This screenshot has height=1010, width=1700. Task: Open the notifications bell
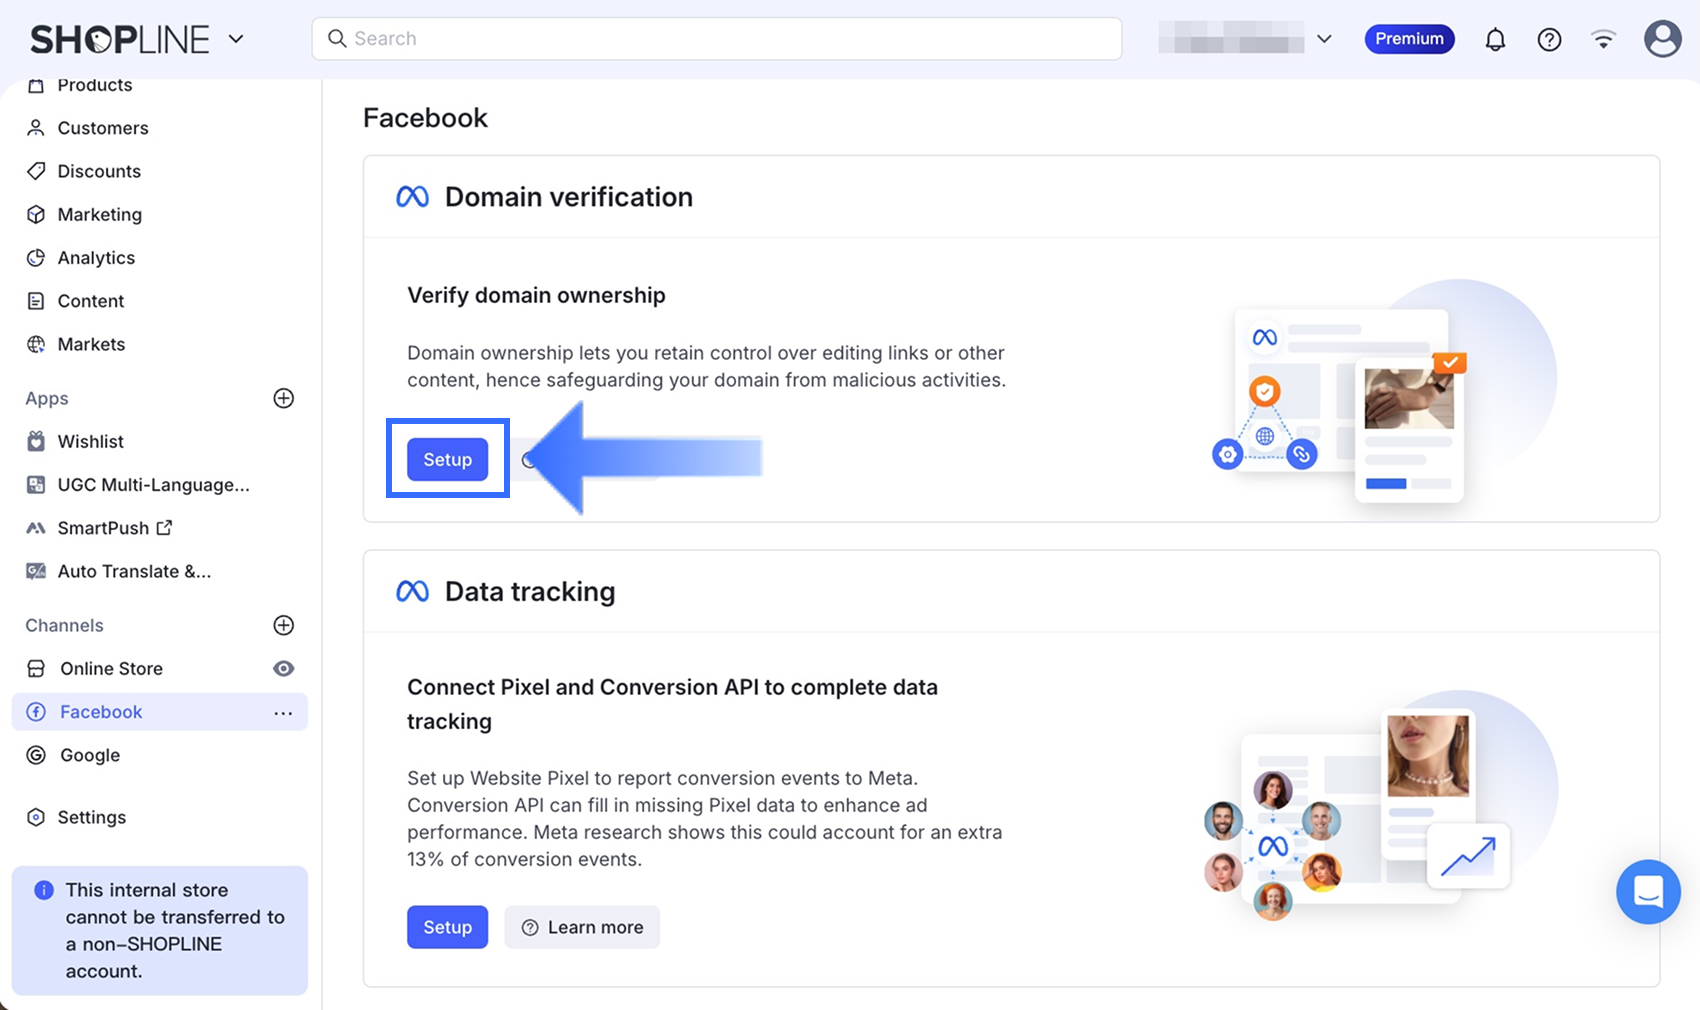(1495, 39)
